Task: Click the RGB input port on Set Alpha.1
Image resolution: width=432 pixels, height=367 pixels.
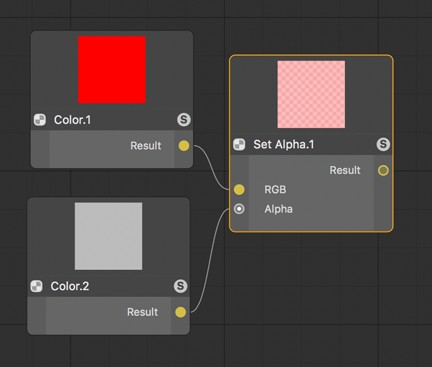Action: point(239,190)
